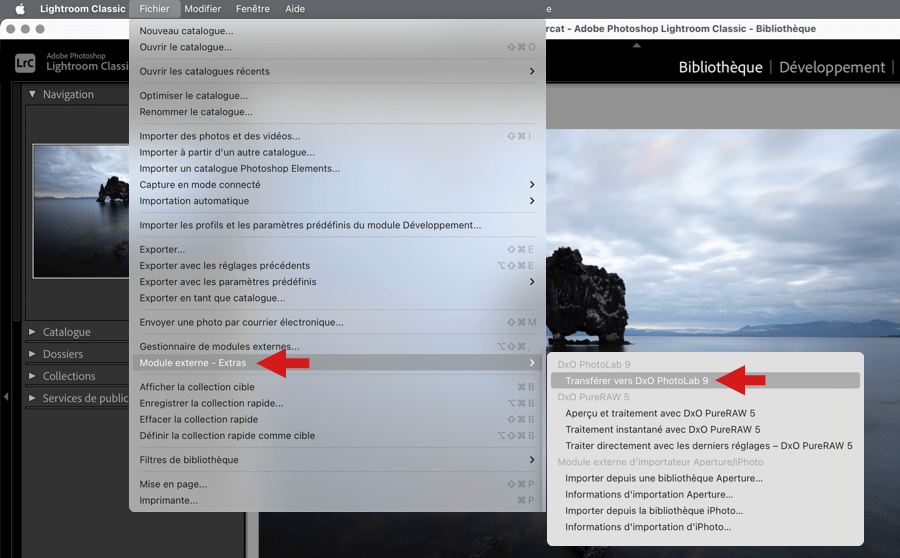Select Définir la collection rapide comme cible
This screenshot has width=900, height=558.
tap(337, 435)
